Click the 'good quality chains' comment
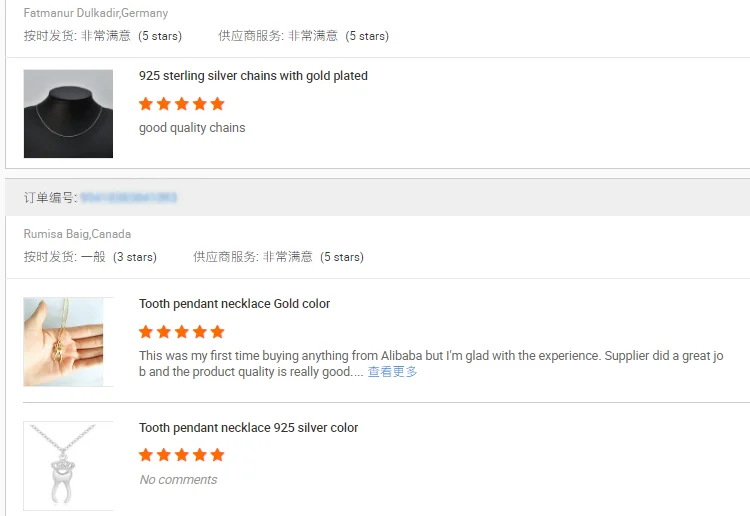This screenshot has height=516, width=750. [192, 128]
